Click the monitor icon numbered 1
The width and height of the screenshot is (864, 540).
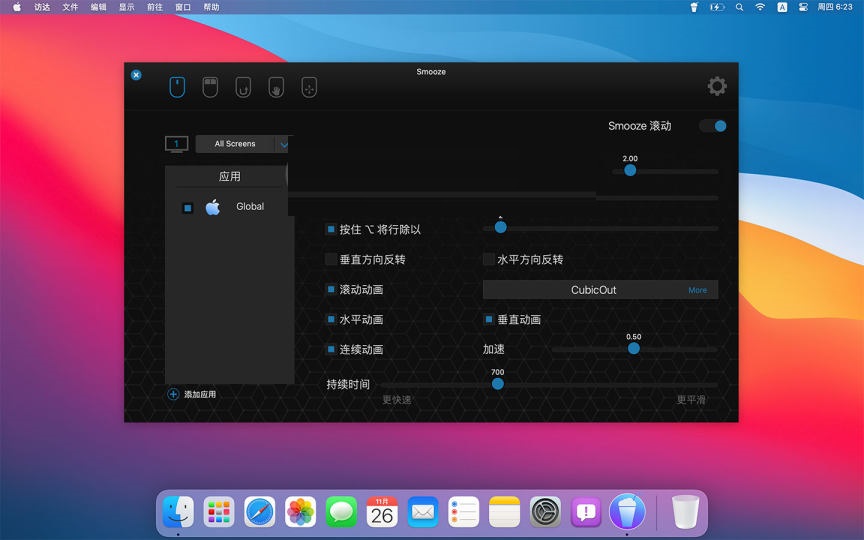[x=176, y=144]
